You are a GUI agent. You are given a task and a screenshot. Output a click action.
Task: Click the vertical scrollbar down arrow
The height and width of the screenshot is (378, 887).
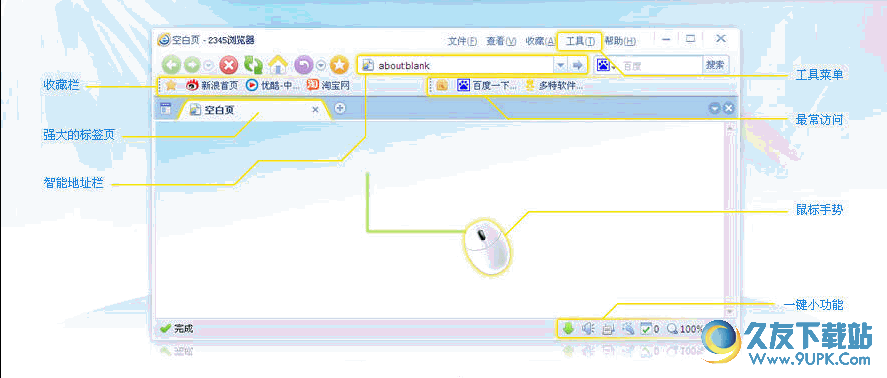pos(730,311)
